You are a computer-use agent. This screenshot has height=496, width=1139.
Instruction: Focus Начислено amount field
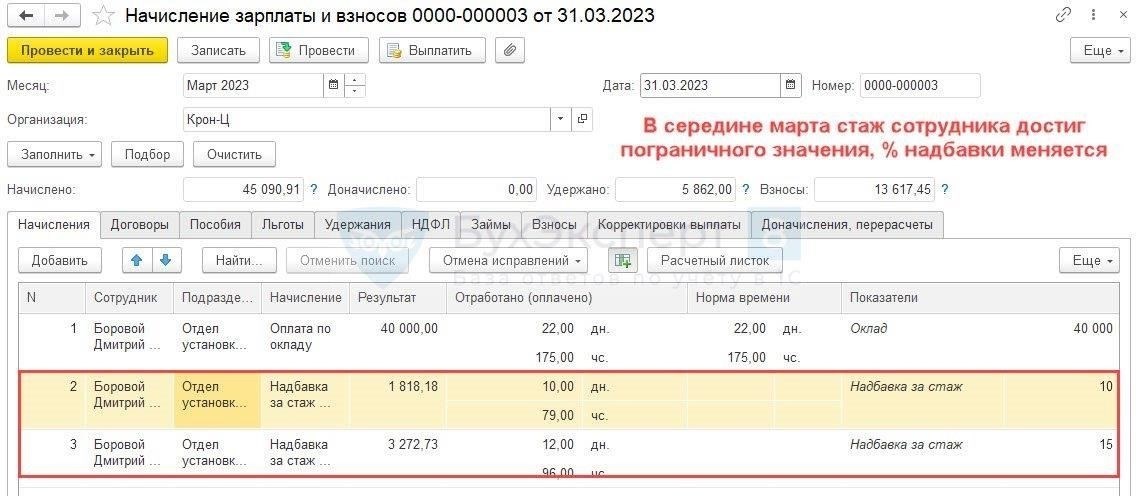tap(244, 190)
